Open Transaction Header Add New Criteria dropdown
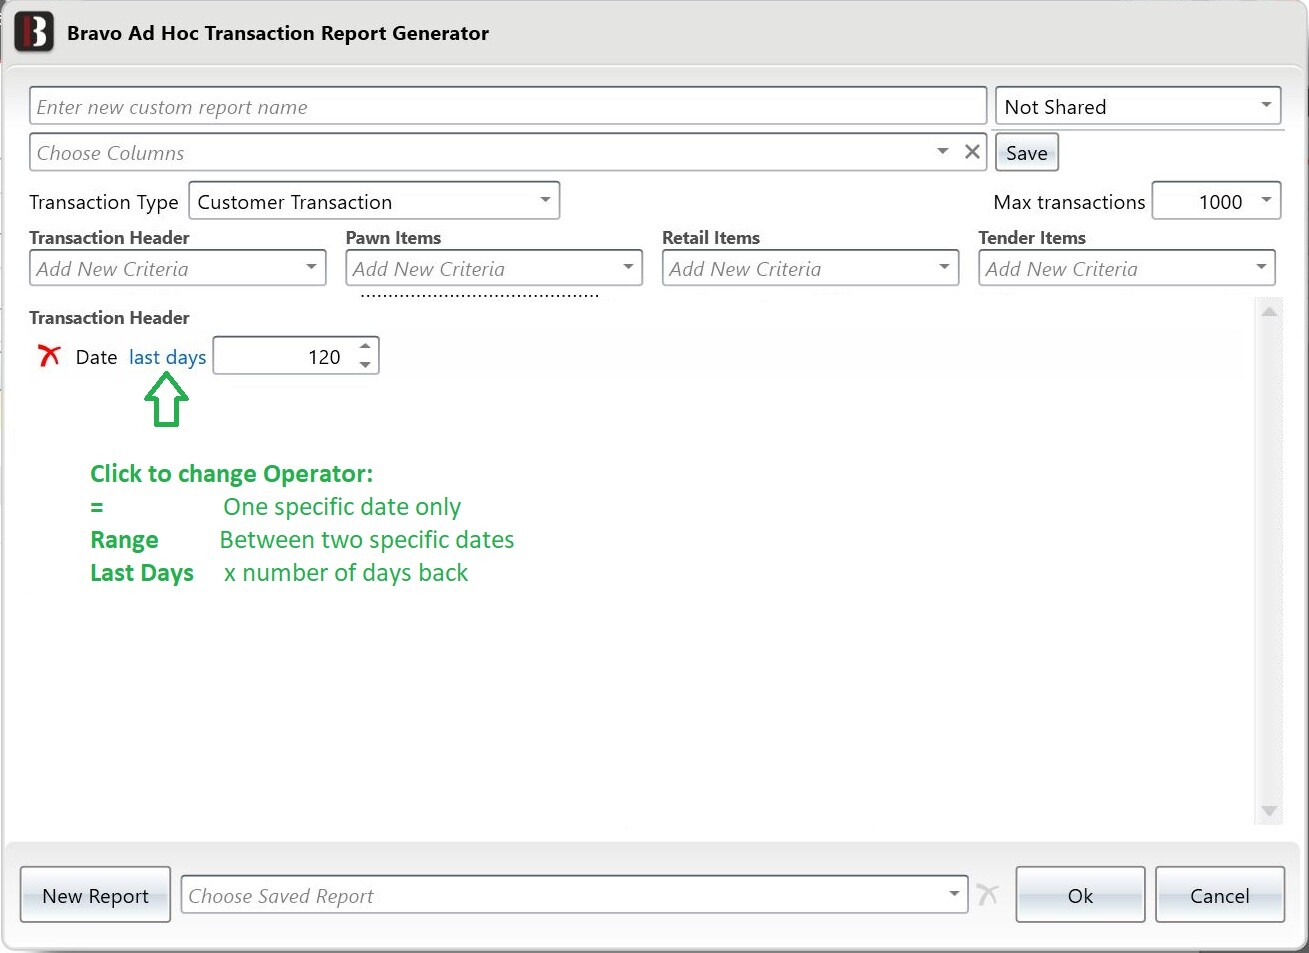This screenshot has width=1309, height=953. 178,268
